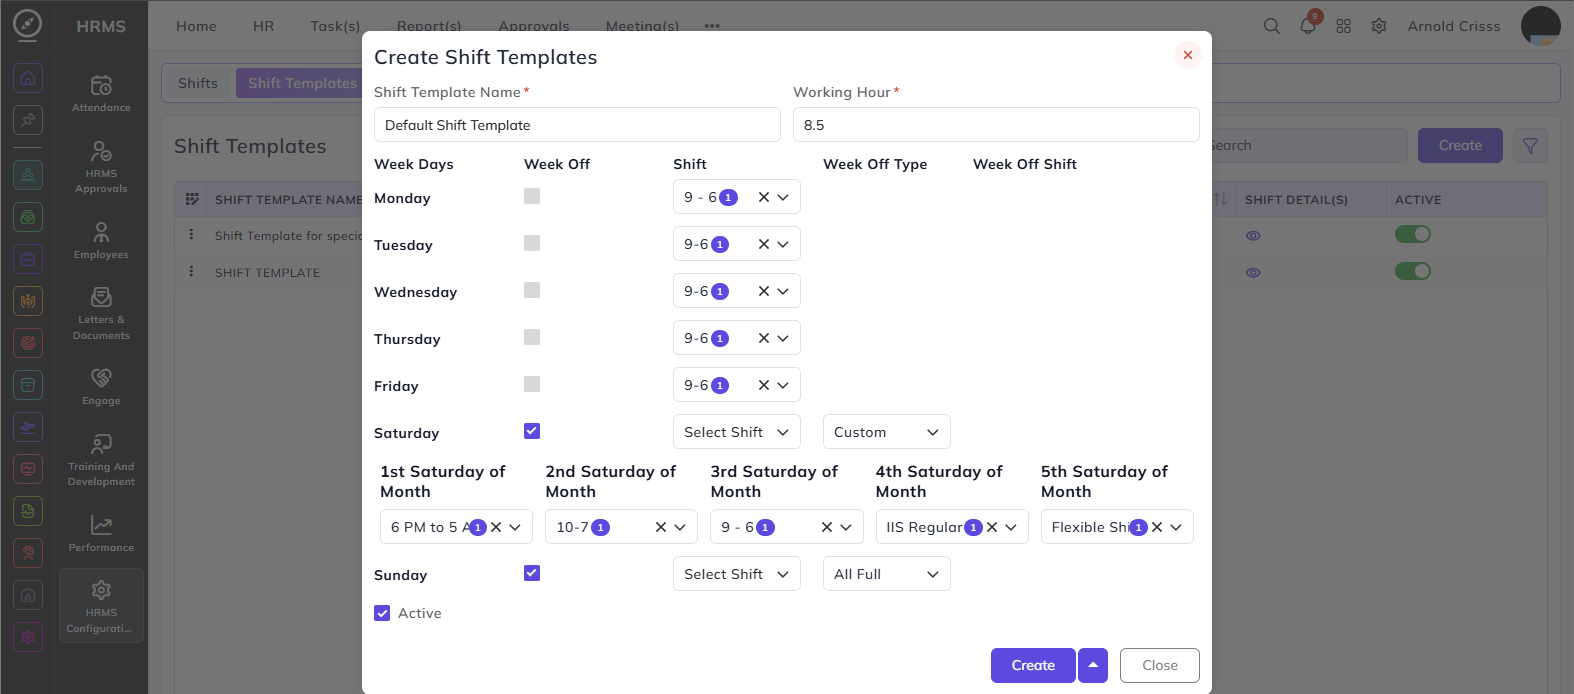Image resolution: width=1574 pixels, height=694 pixels.
Task: Open Letters & Documents sidebar icon
Action: [101, 313]
